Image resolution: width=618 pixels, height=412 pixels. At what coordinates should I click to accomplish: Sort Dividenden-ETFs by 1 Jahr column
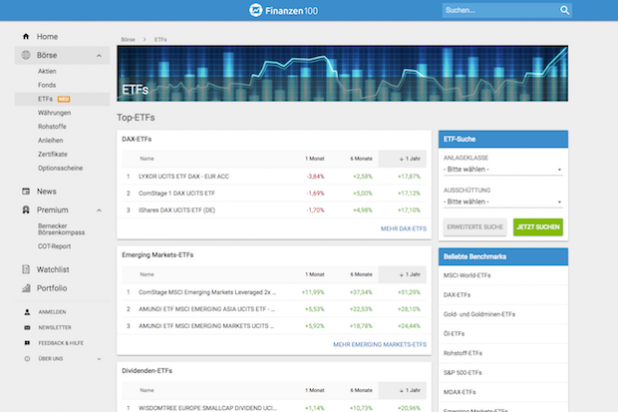(x=402, y=390)
